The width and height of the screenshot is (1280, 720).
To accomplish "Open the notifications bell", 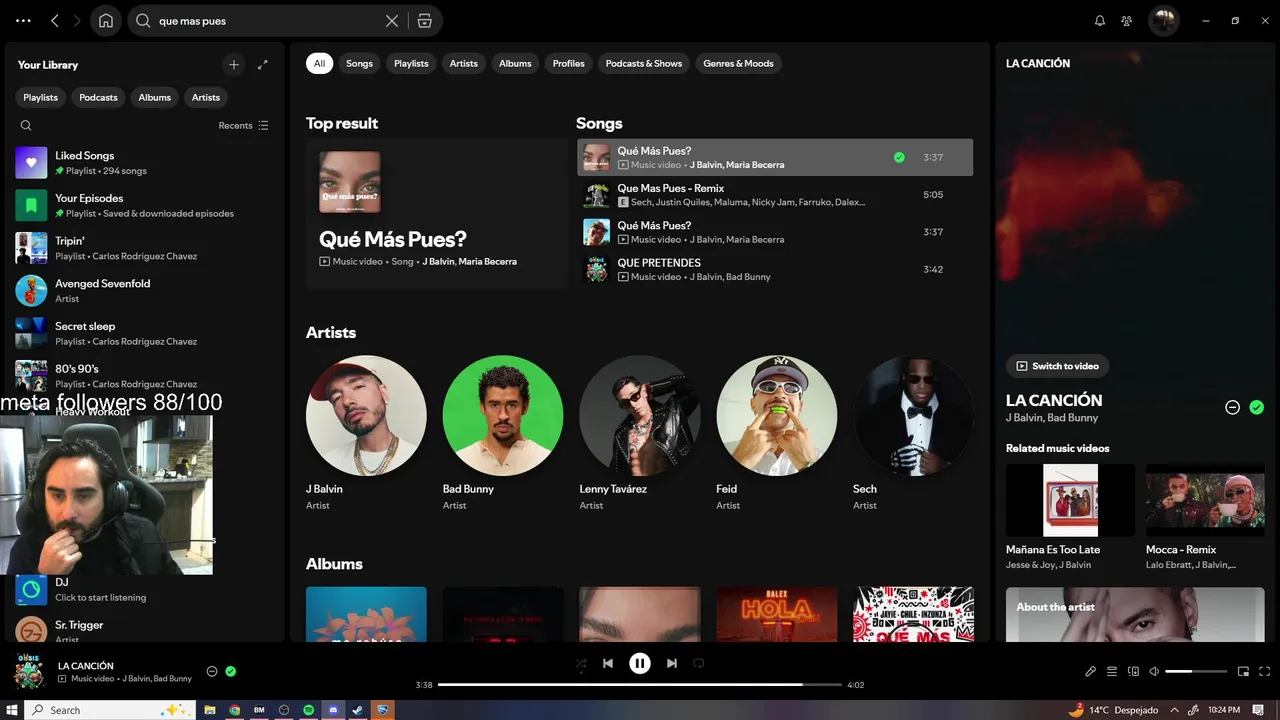I will point(1100,21).
